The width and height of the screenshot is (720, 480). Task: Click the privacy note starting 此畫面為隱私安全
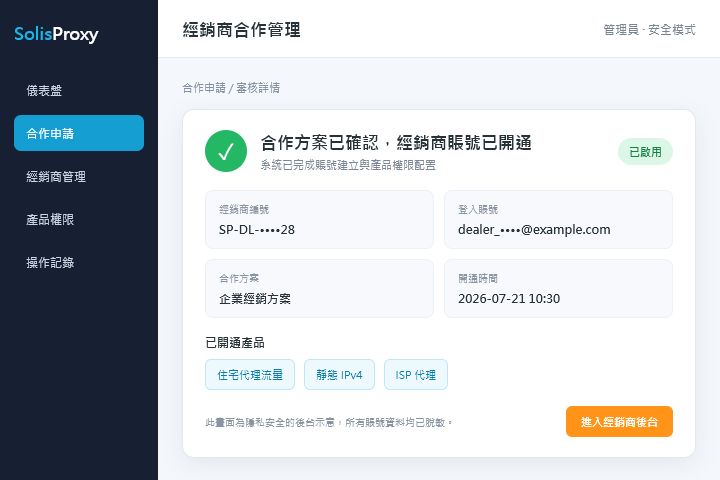pos(329,423)
